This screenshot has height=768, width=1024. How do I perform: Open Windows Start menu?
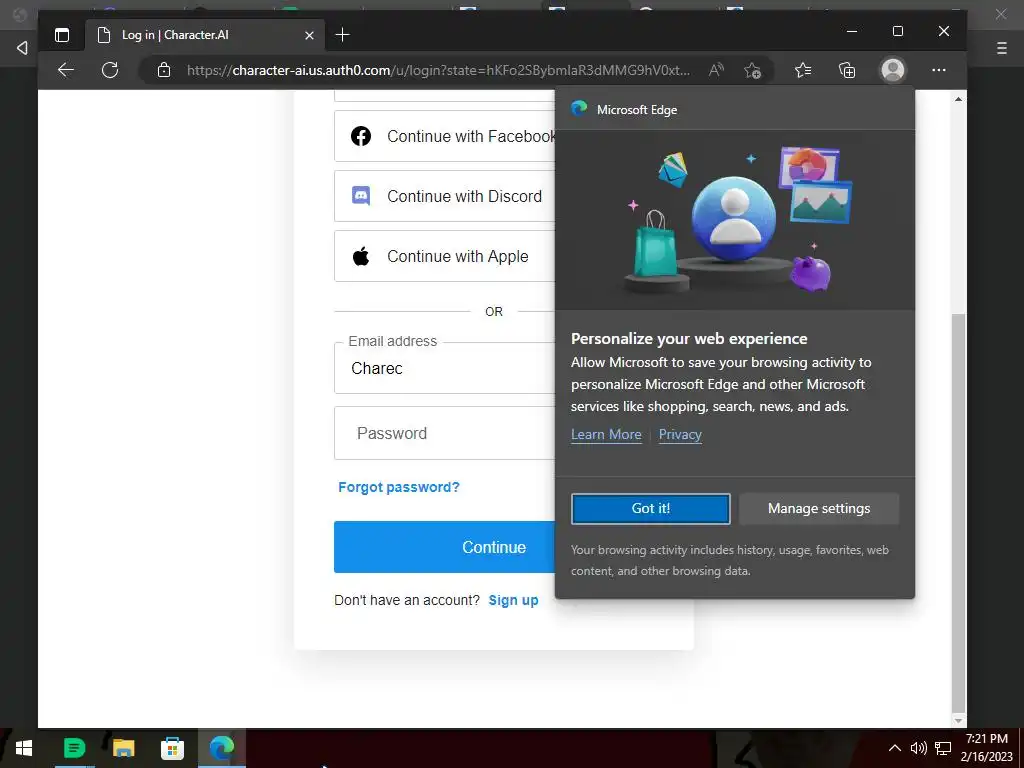click(x=24, y=748)
